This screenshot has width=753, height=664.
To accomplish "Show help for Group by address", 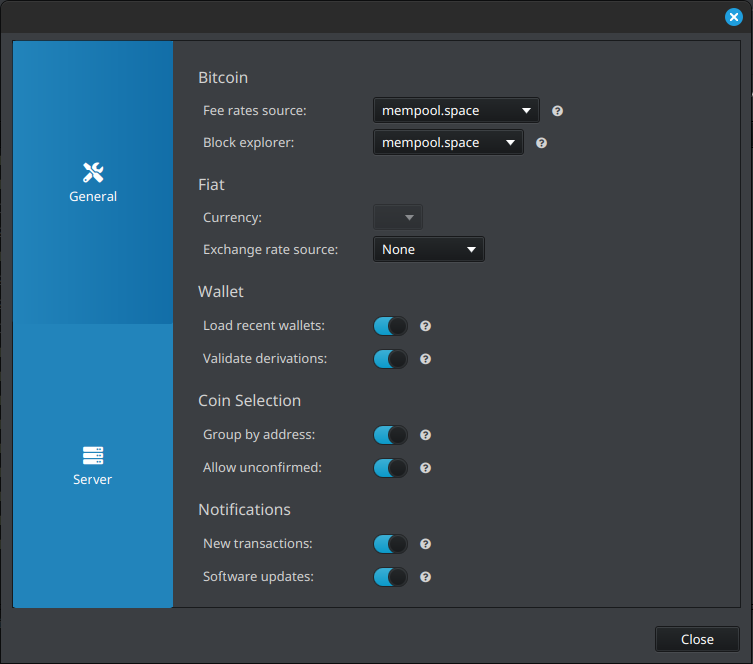I will tap(425, 435).
